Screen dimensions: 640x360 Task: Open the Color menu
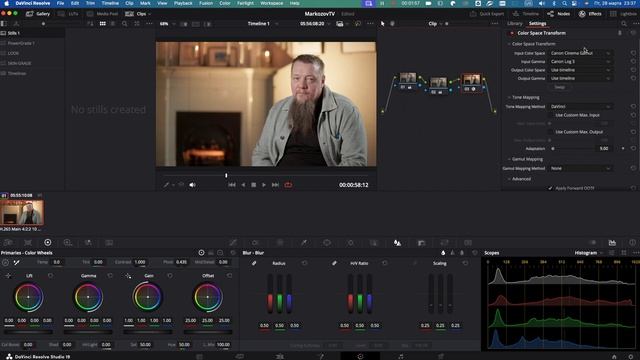[x=224, y=3]
